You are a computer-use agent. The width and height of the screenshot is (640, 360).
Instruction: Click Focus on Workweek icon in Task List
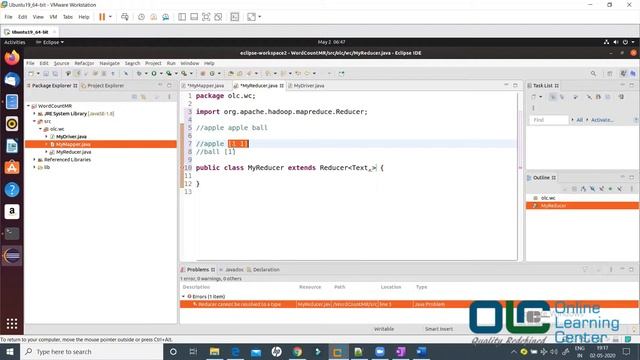click(x=576, y=97)
